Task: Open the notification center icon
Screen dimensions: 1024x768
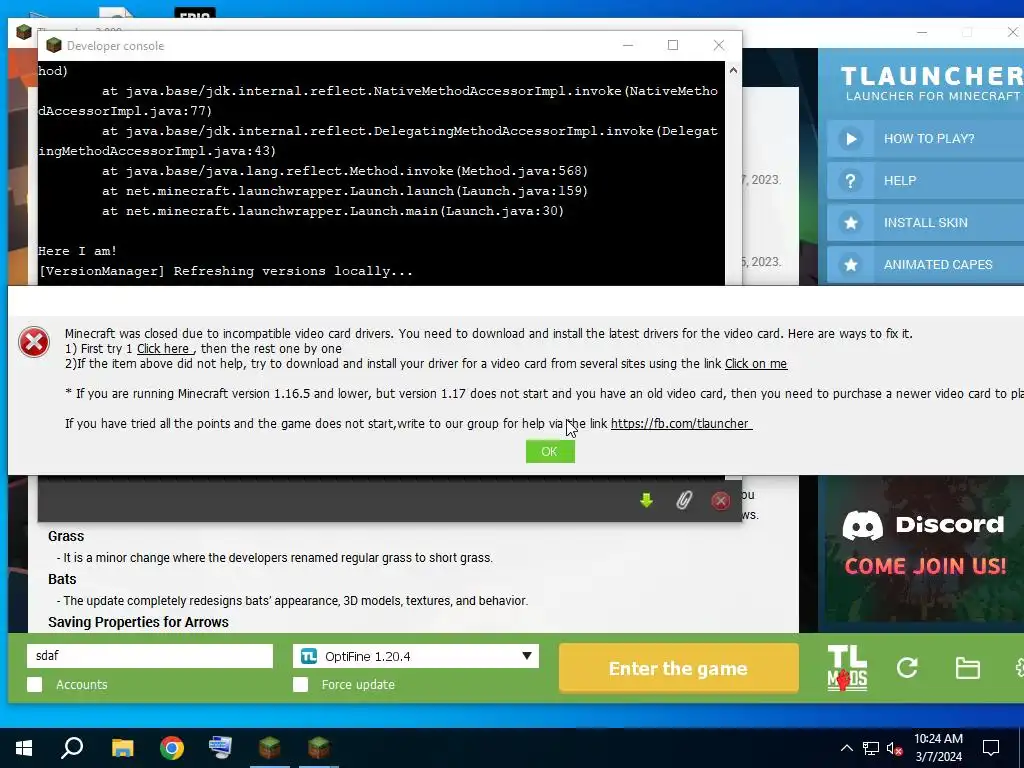Action: tap(991, 748)
